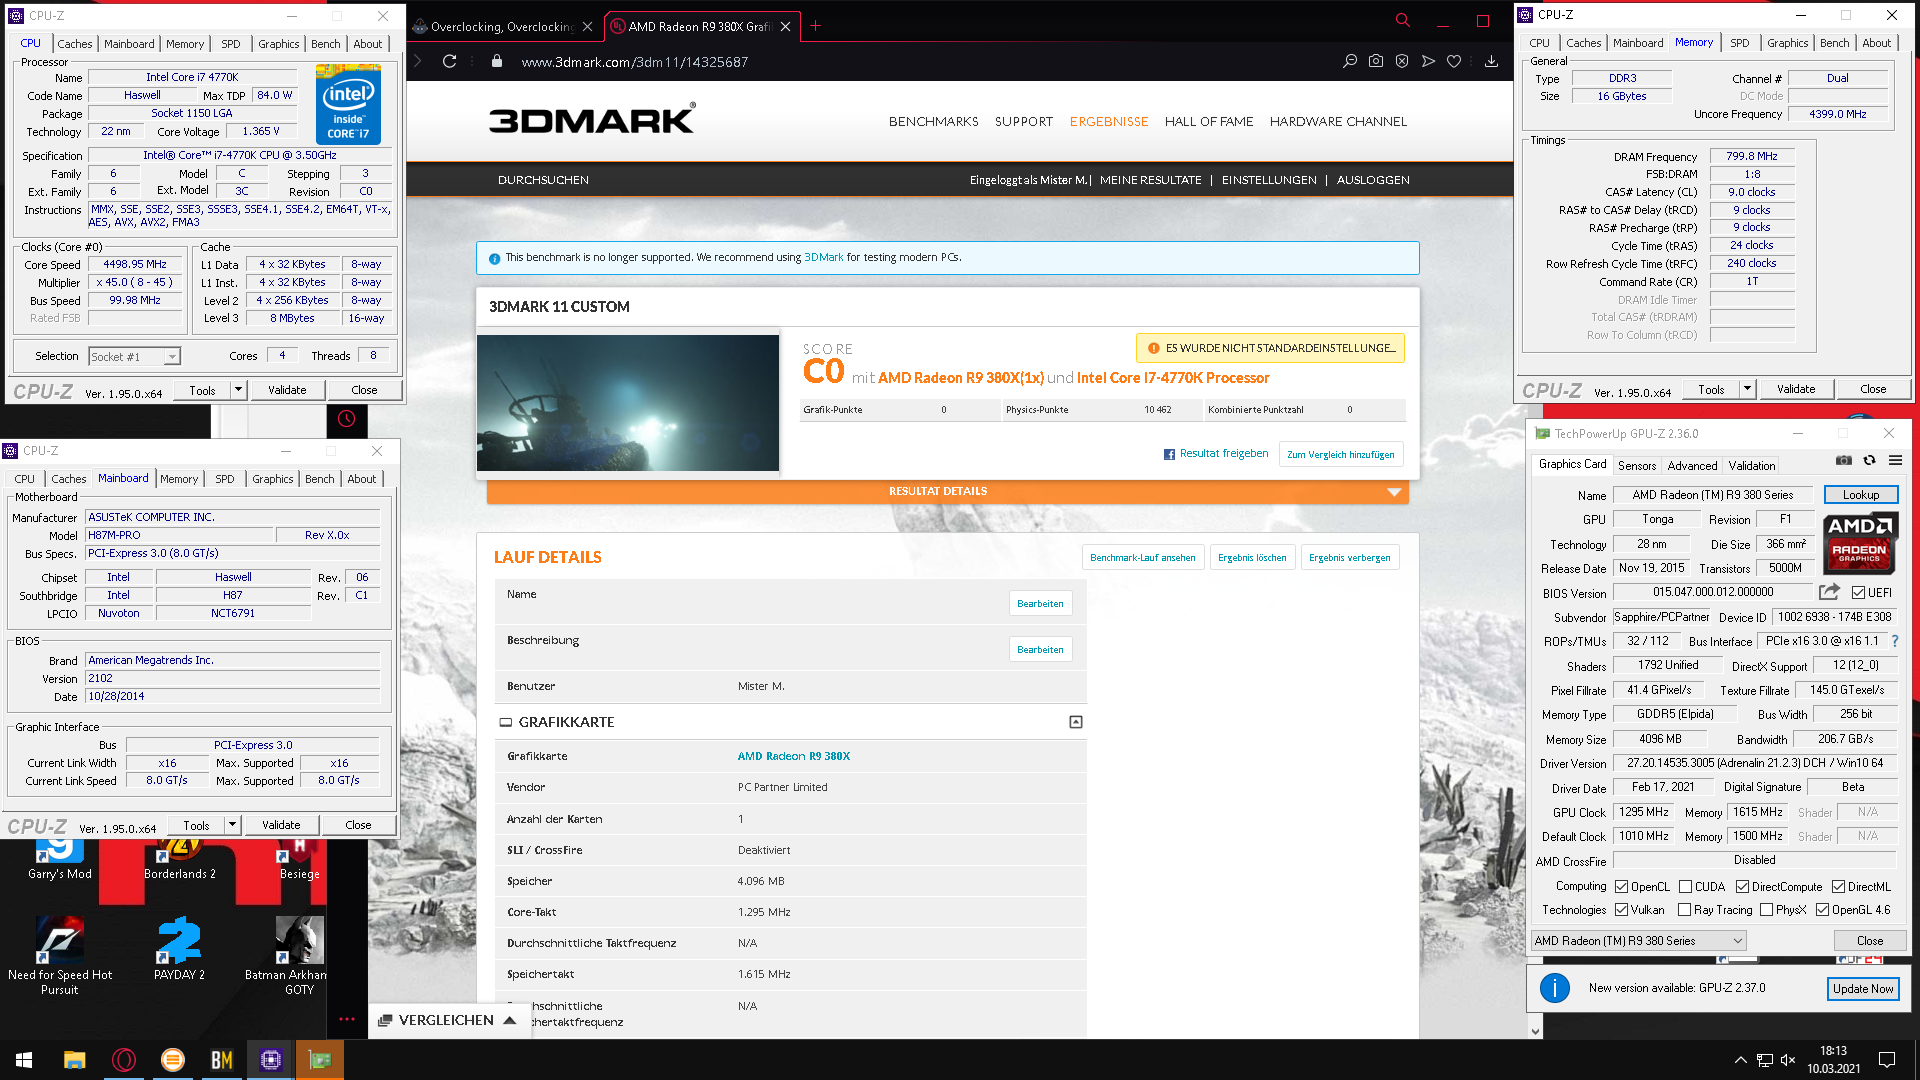
Task: Toggle the OpenGL 4.6 checkbox
Action: tap(1822, 910)
